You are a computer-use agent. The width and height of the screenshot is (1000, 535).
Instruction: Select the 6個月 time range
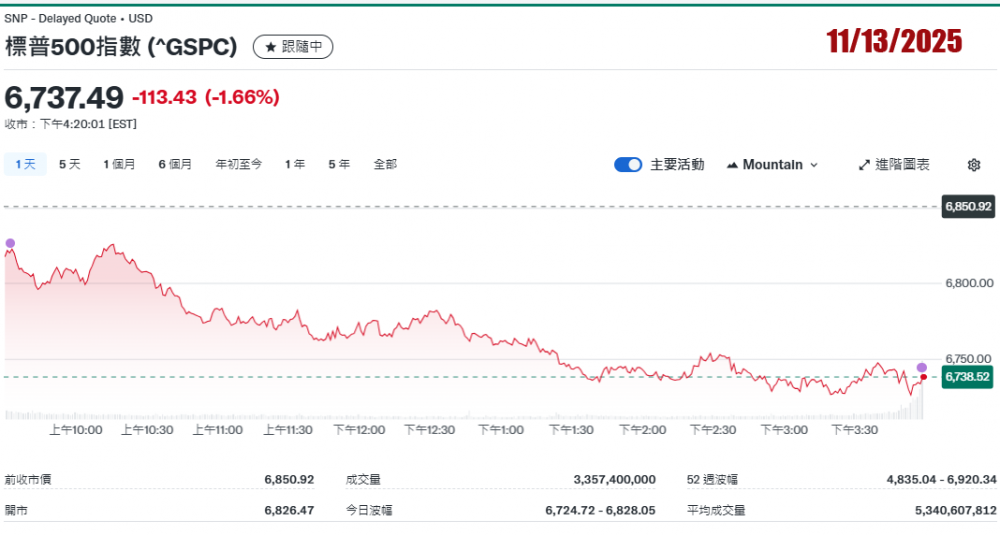[x=175, y=164]
